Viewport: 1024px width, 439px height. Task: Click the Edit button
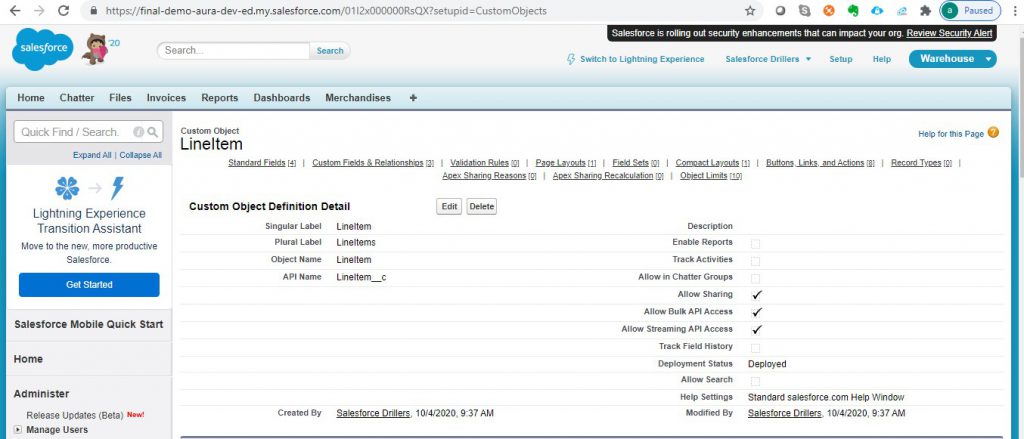coord(449,206)
